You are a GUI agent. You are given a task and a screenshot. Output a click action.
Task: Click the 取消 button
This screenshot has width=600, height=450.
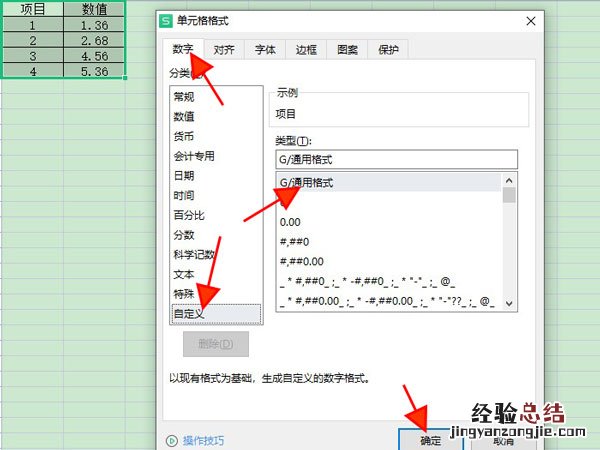pos(503,440)
